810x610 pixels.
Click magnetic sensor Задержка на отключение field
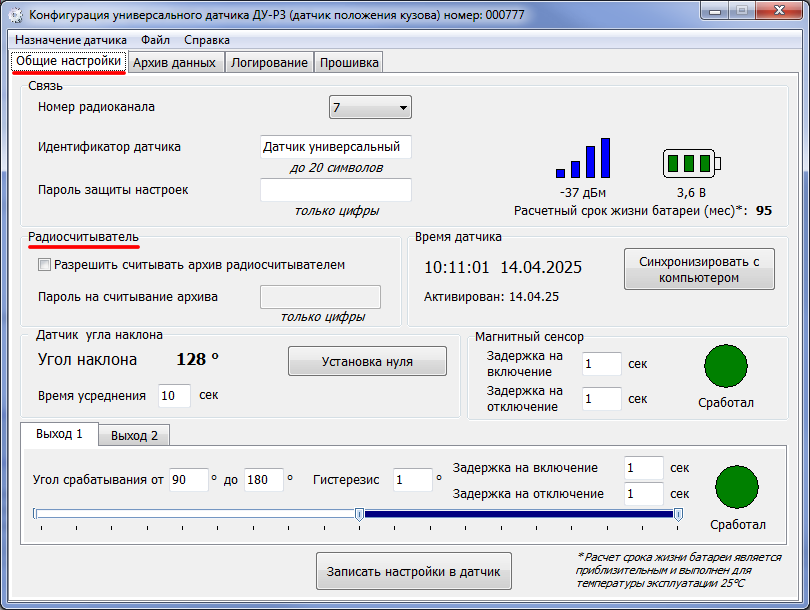click(602, 399)
